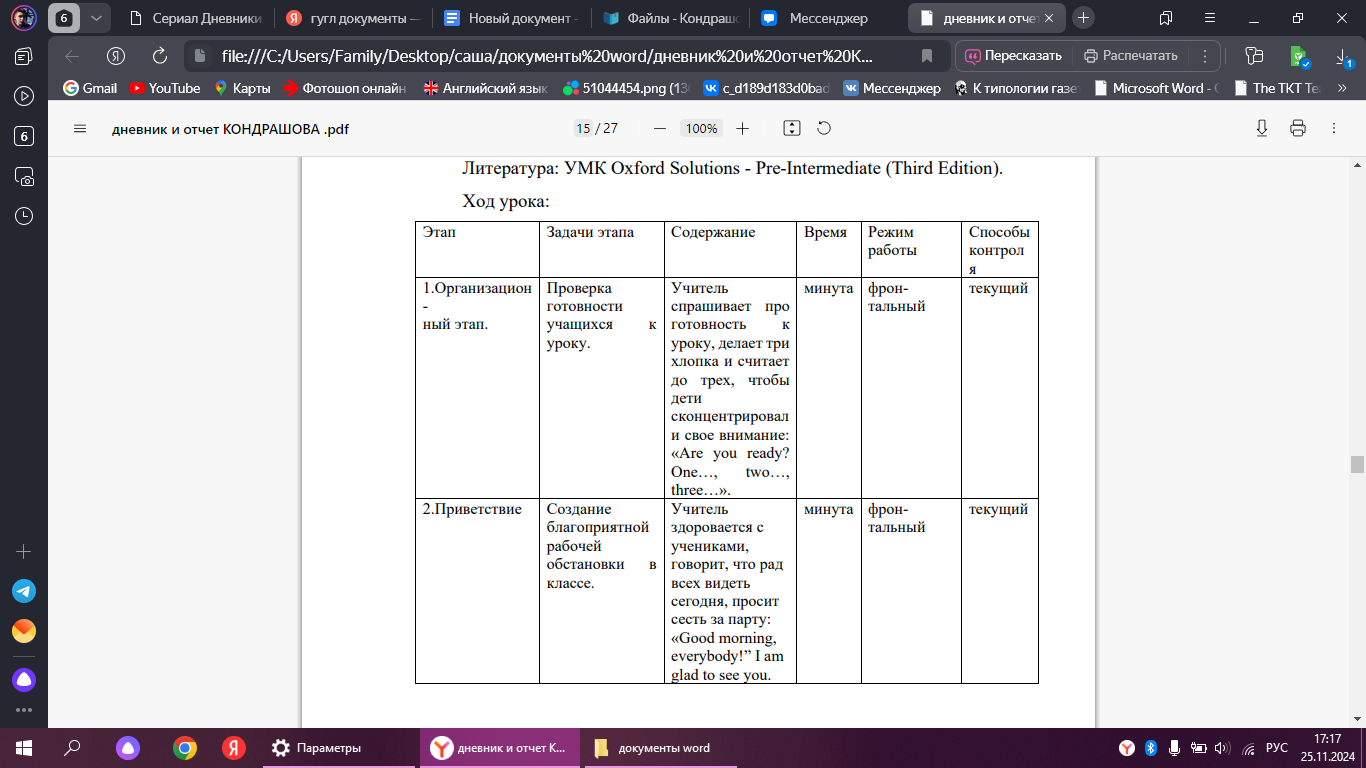The image size is (1366, 768).
Task: Open sidebar history clock icon
Action: (x=24, y=216)
